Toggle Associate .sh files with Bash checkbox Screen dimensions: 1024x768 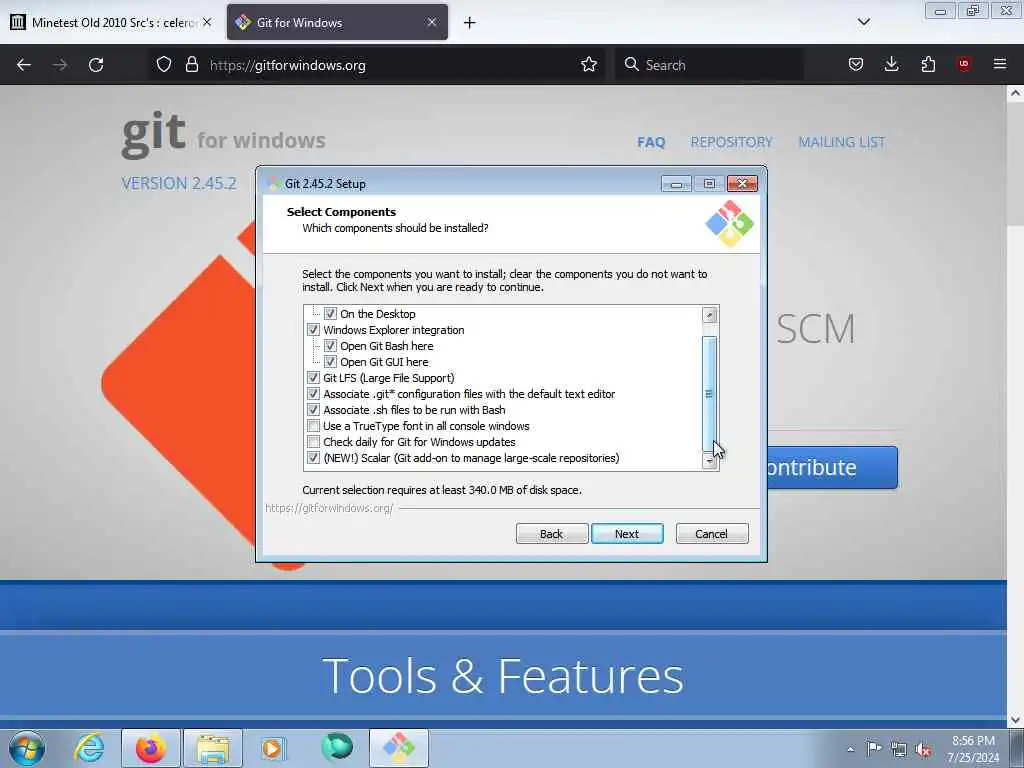tap(313, 410)
